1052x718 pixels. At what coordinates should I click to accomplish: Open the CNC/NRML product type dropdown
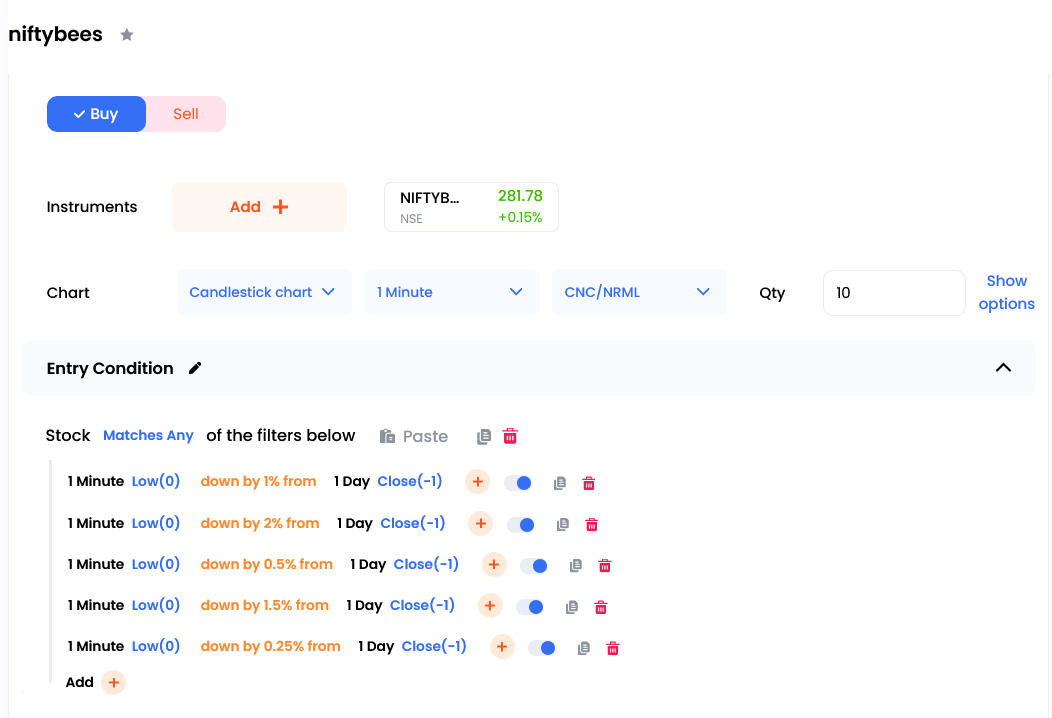(639, 292)
